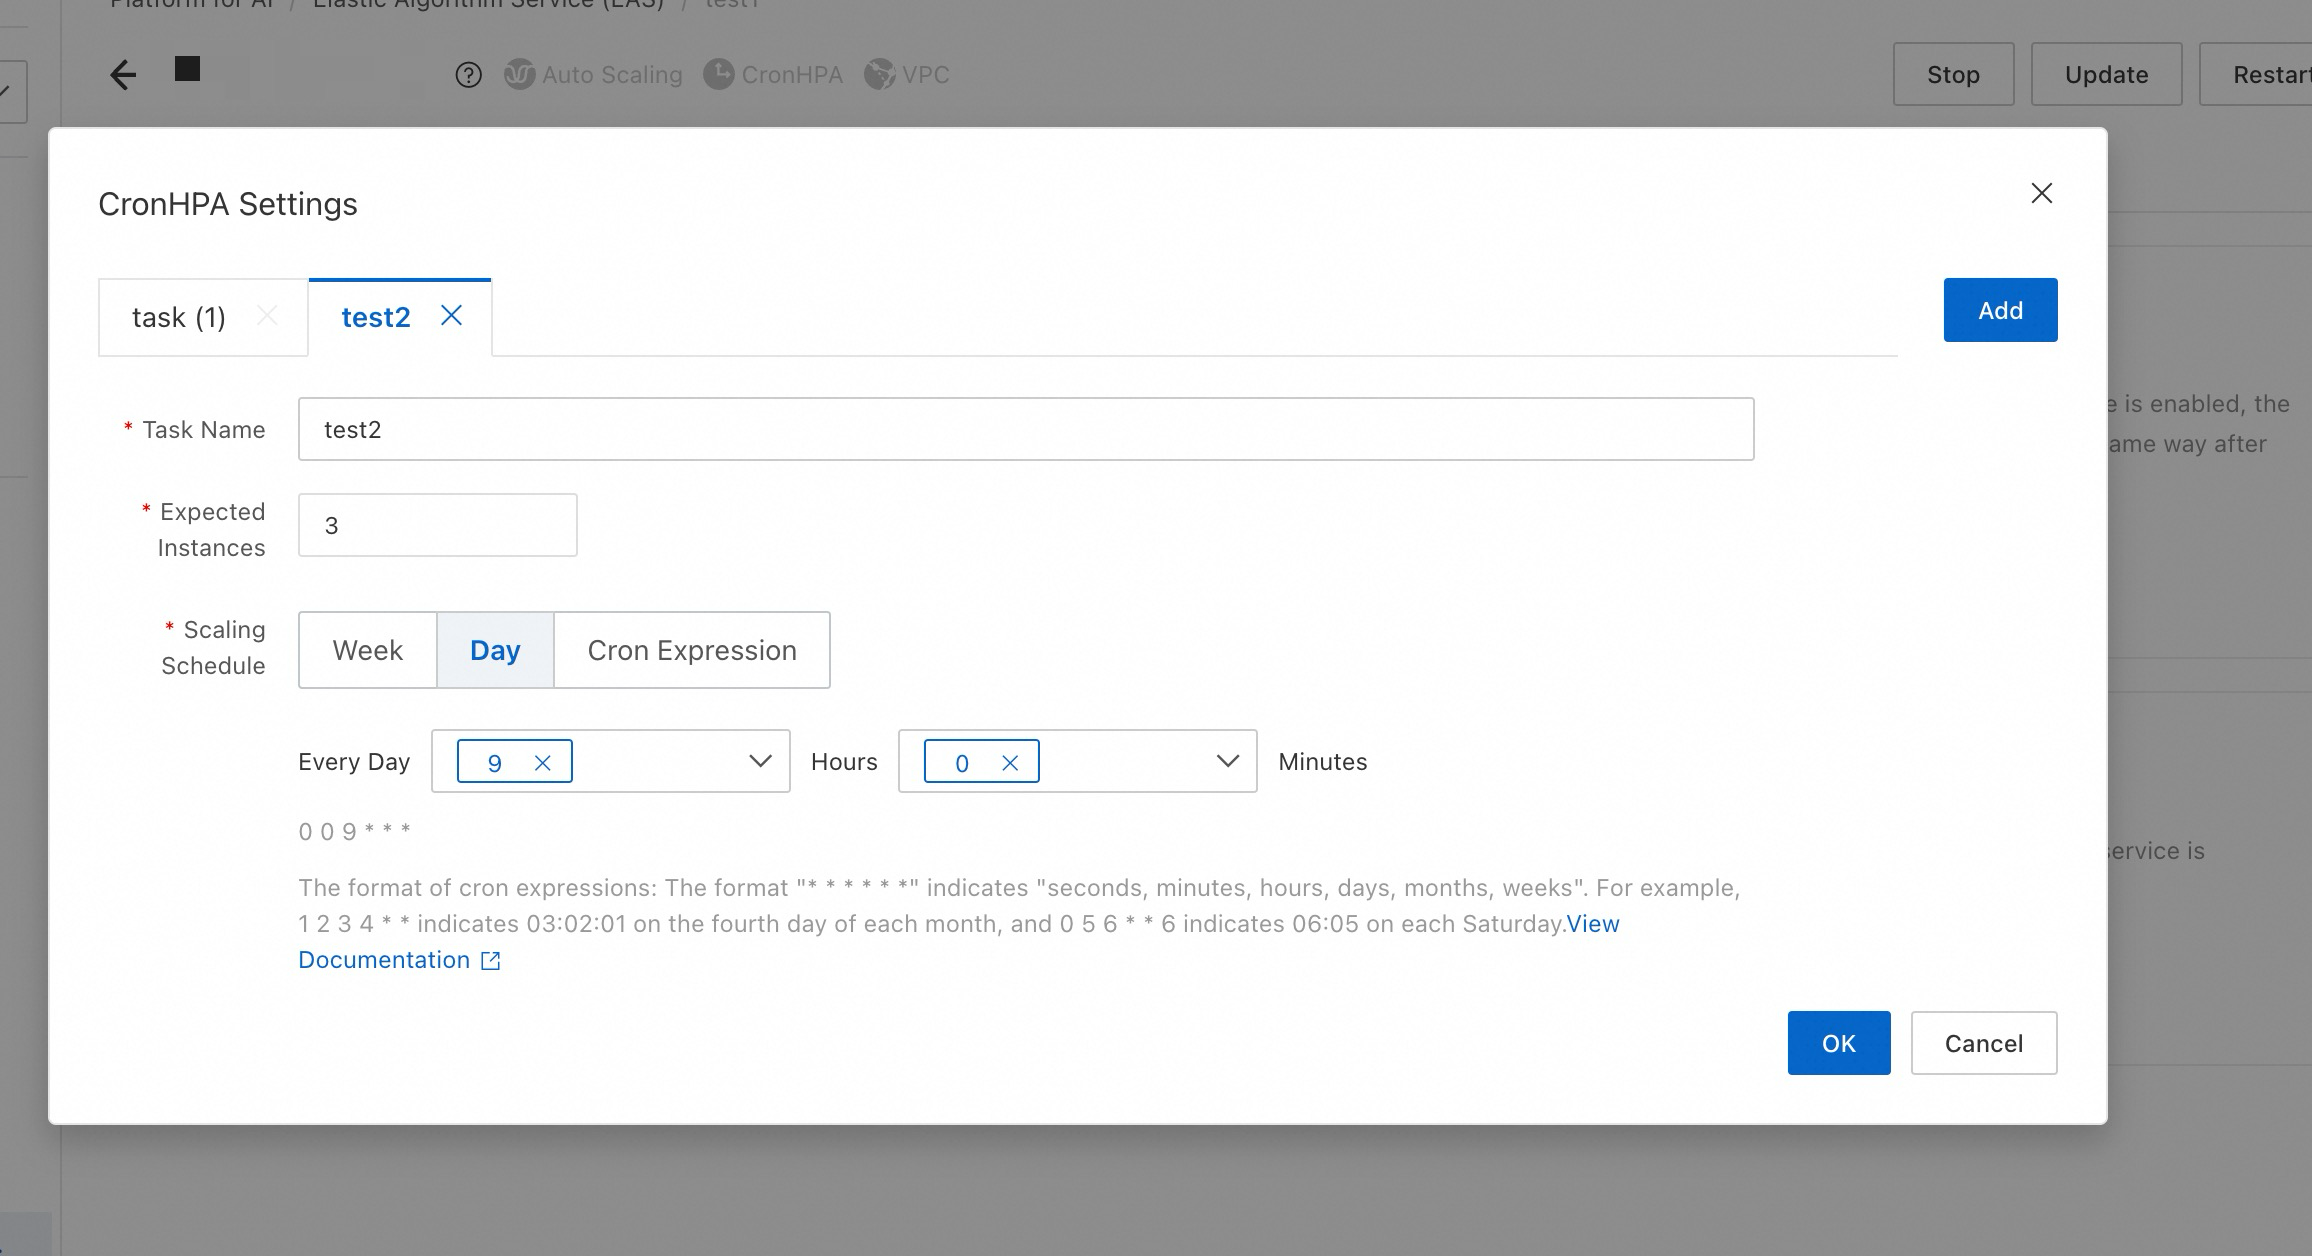Remove the 0 minute tag
The image size is (2312, 1256).
[1010, 763]
